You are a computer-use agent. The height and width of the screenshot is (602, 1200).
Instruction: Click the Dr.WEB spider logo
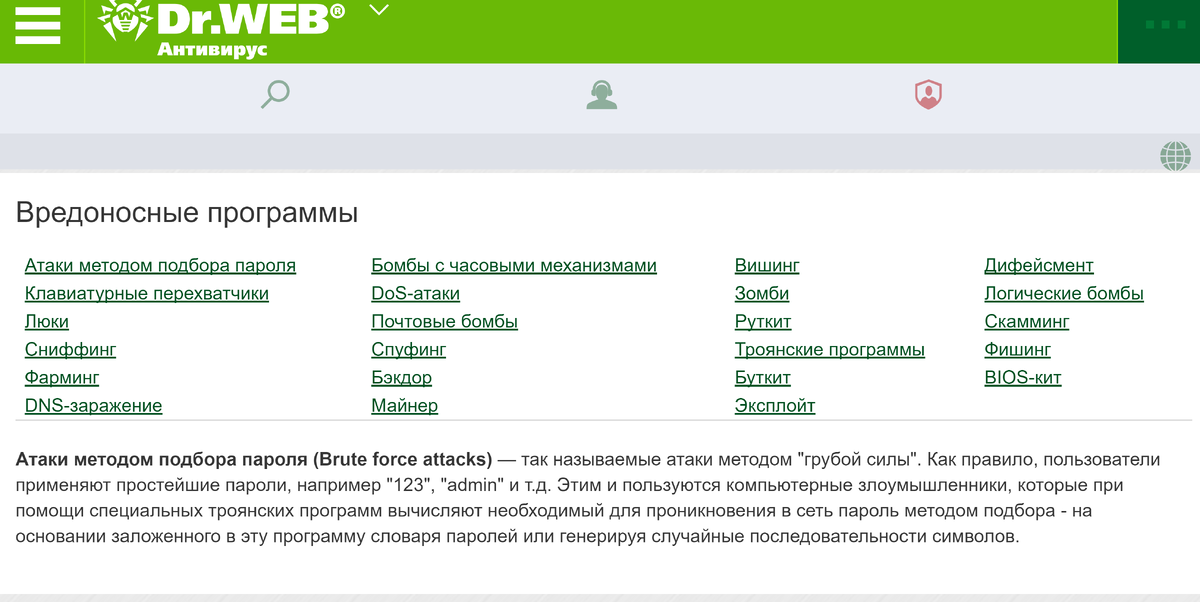[122, 24]
